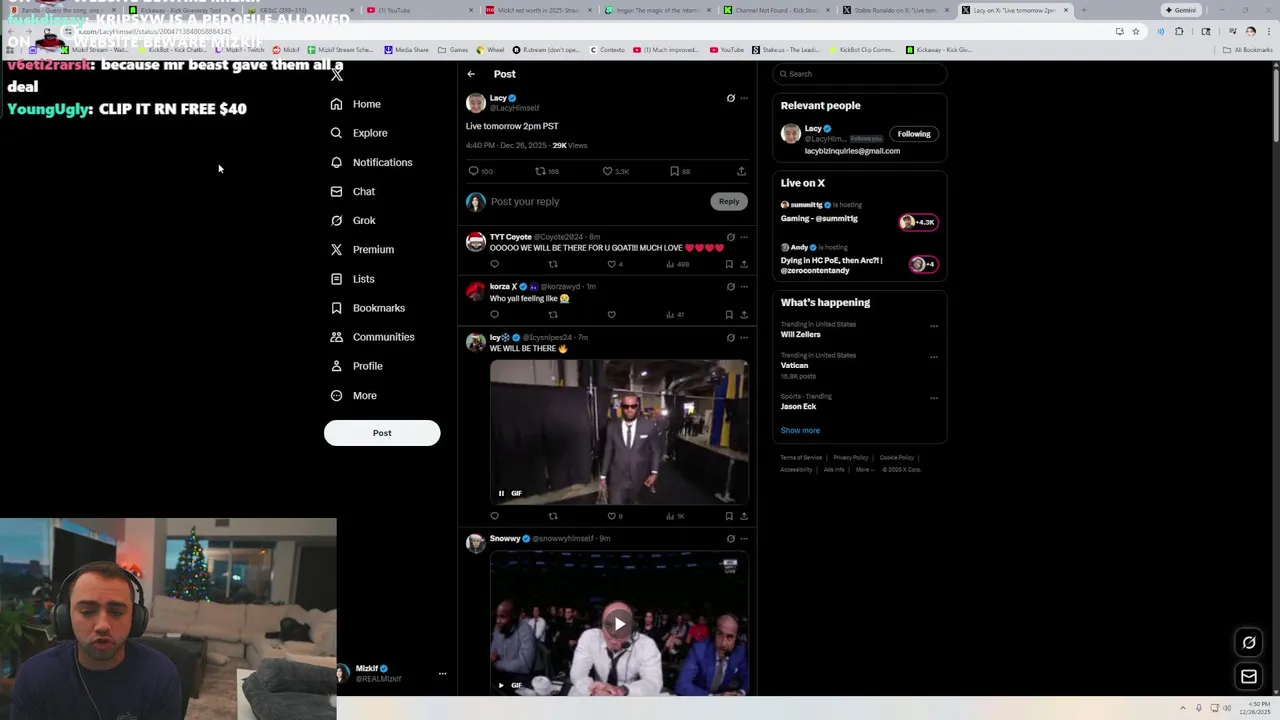Click the X Search box

point(860,74)
